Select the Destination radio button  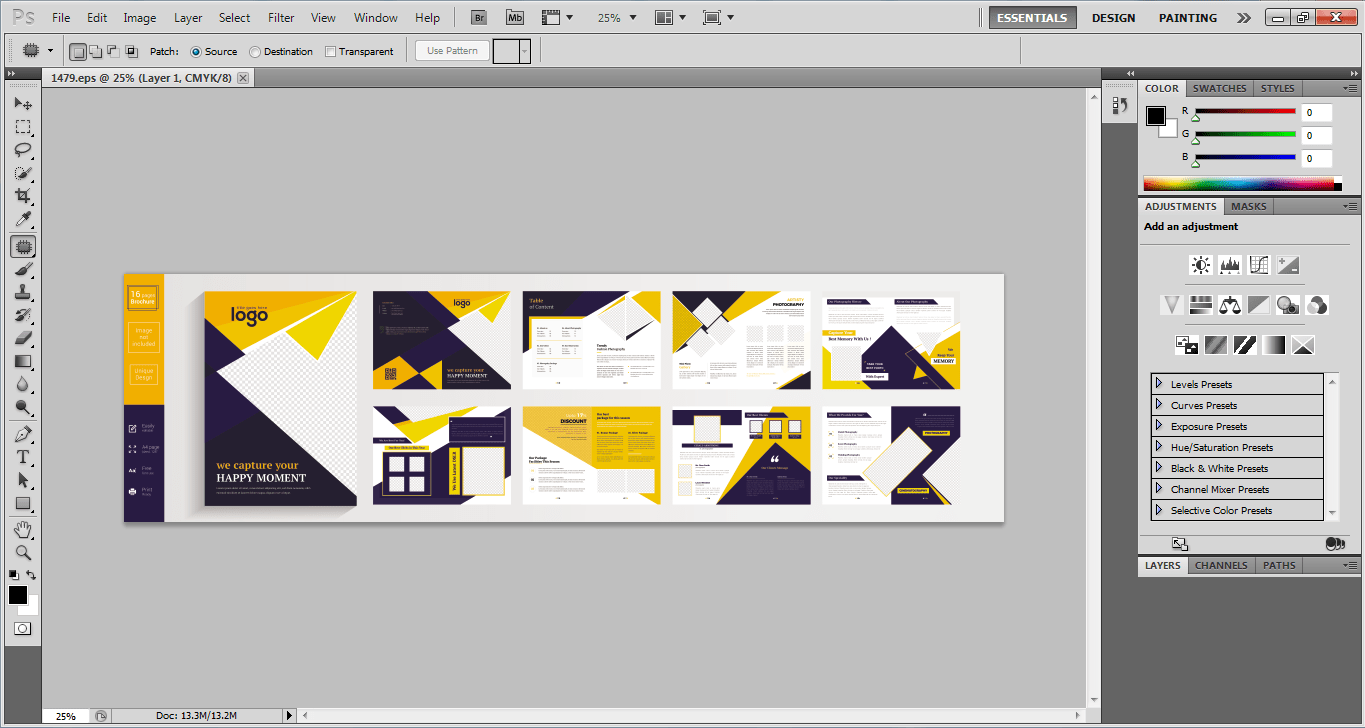click(255, 52)
